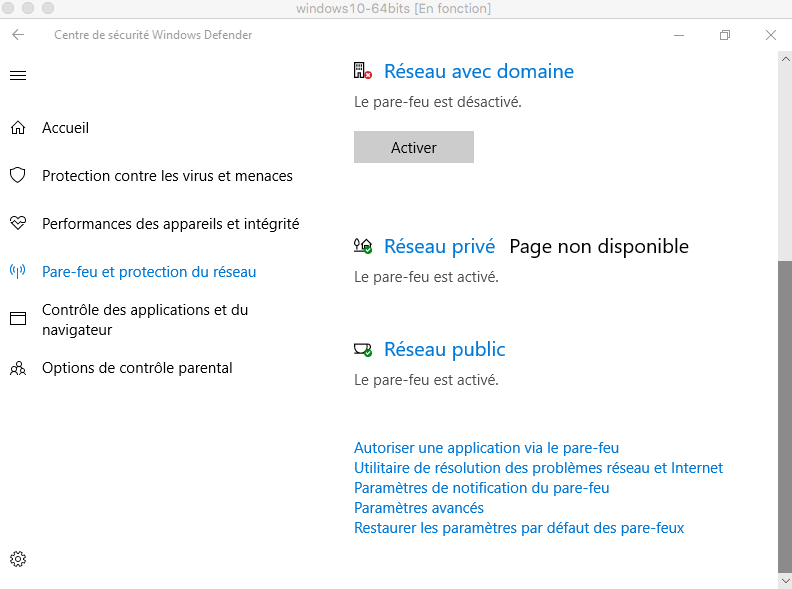Open the Réseau avec domaine link

479,71
